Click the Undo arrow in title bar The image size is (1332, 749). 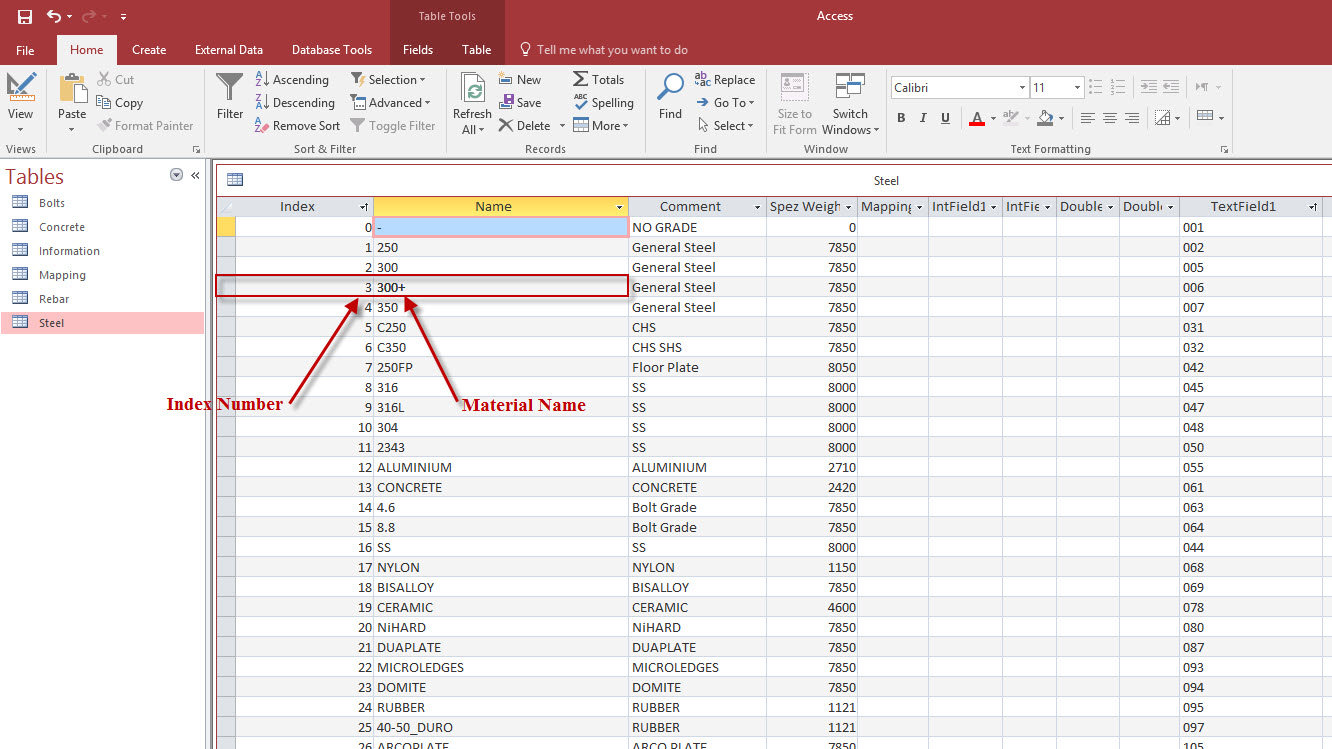coord(54,16)
